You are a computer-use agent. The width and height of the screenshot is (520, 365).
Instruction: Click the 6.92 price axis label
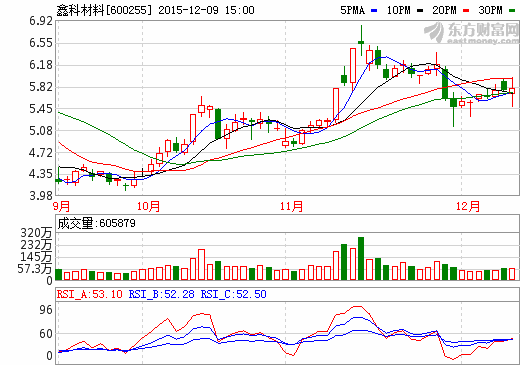[x=41, y=21]
